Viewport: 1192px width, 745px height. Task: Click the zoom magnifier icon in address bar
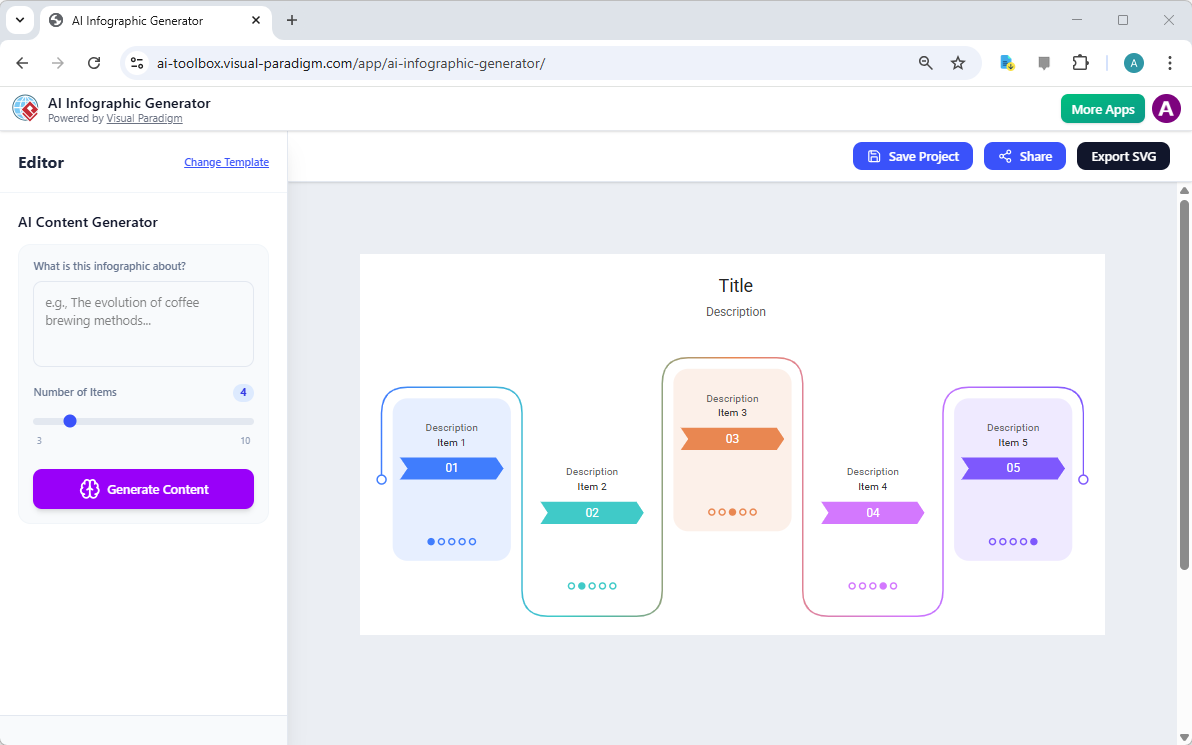click(x=925, y=62)
